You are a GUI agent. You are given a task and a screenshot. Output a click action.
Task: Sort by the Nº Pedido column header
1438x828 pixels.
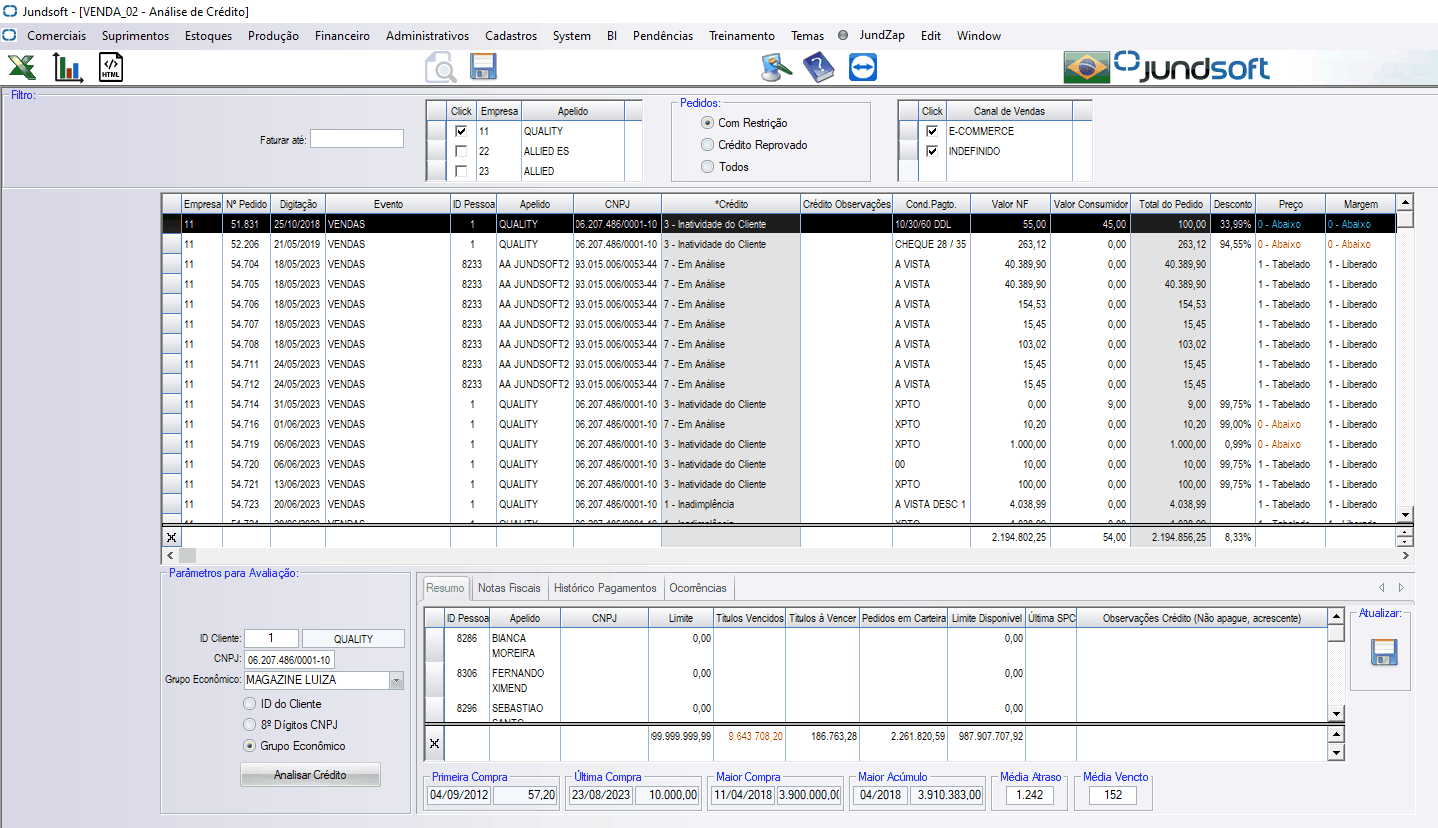[x=246, y=204]
